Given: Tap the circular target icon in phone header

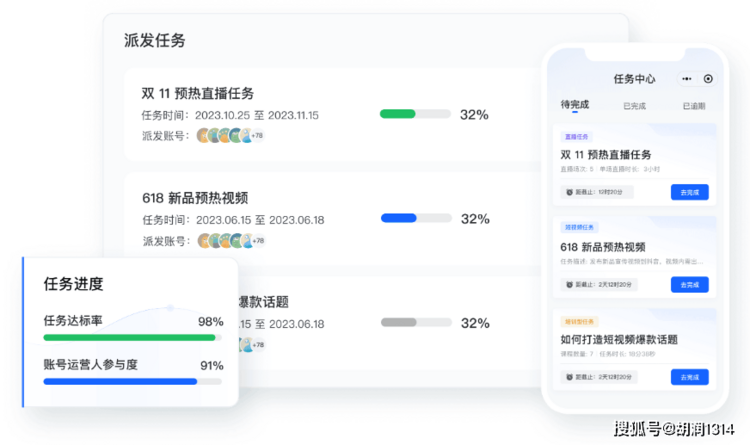Looking at the screenshot, I should pyautogui.click(x=708, y=79).
